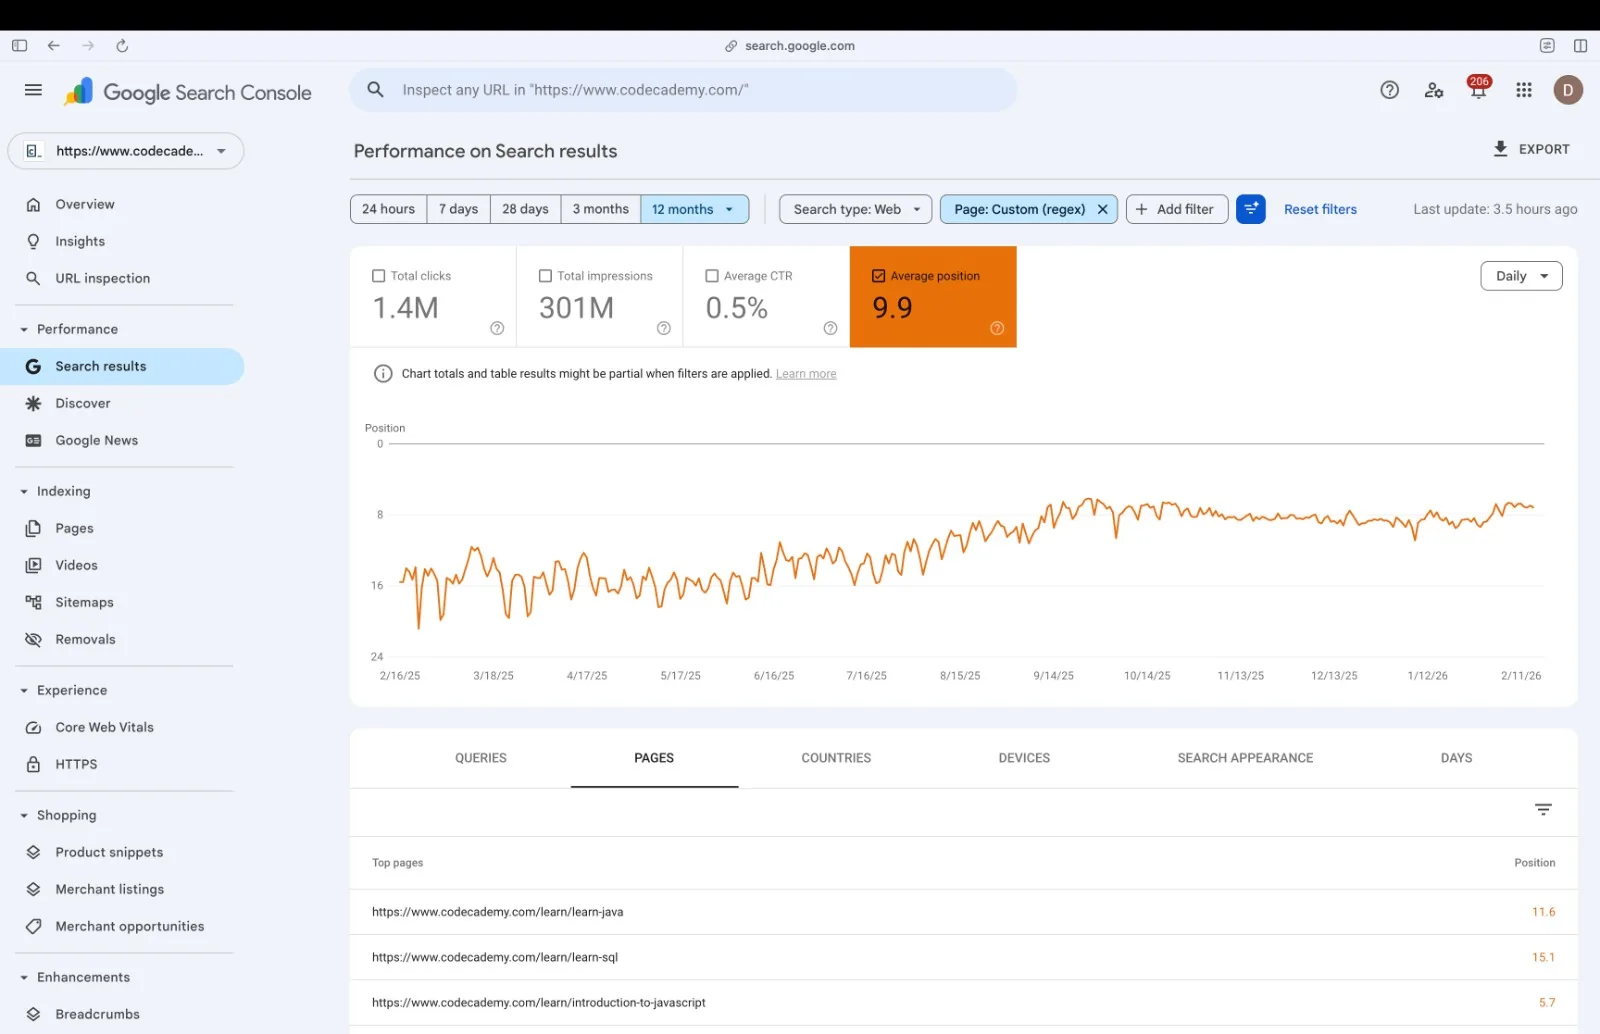The width and height of the screenshot is (1600, 1034).
Task: Click Reset filters link
Action: (x=1320, y=209)
